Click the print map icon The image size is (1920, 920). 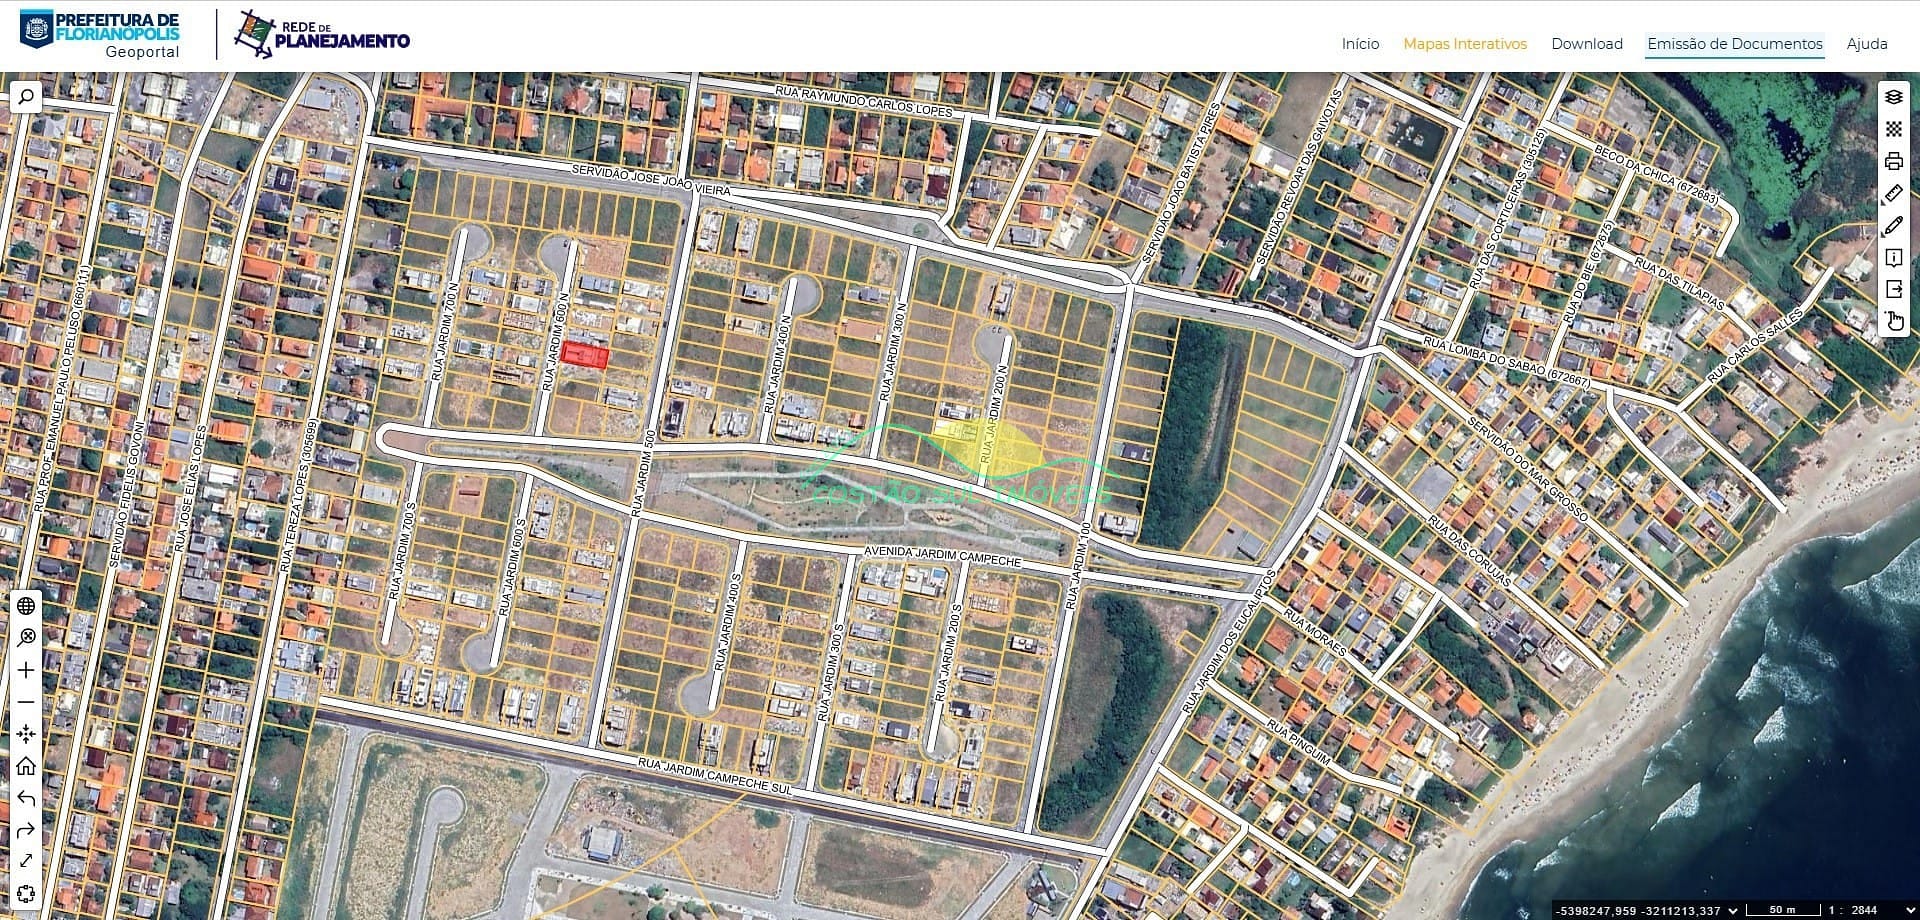click(1893, 161)
